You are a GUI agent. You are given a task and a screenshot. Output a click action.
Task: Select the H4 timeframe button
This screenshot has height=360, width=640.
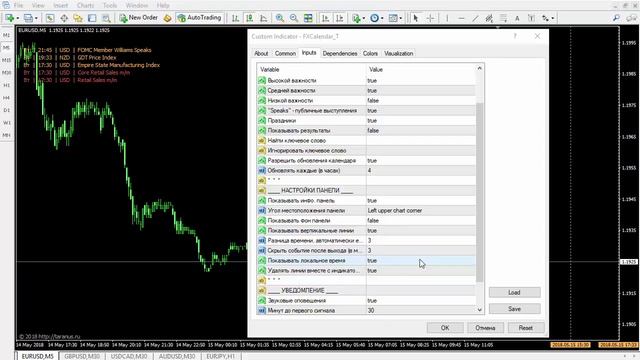[x=7, y=98]
